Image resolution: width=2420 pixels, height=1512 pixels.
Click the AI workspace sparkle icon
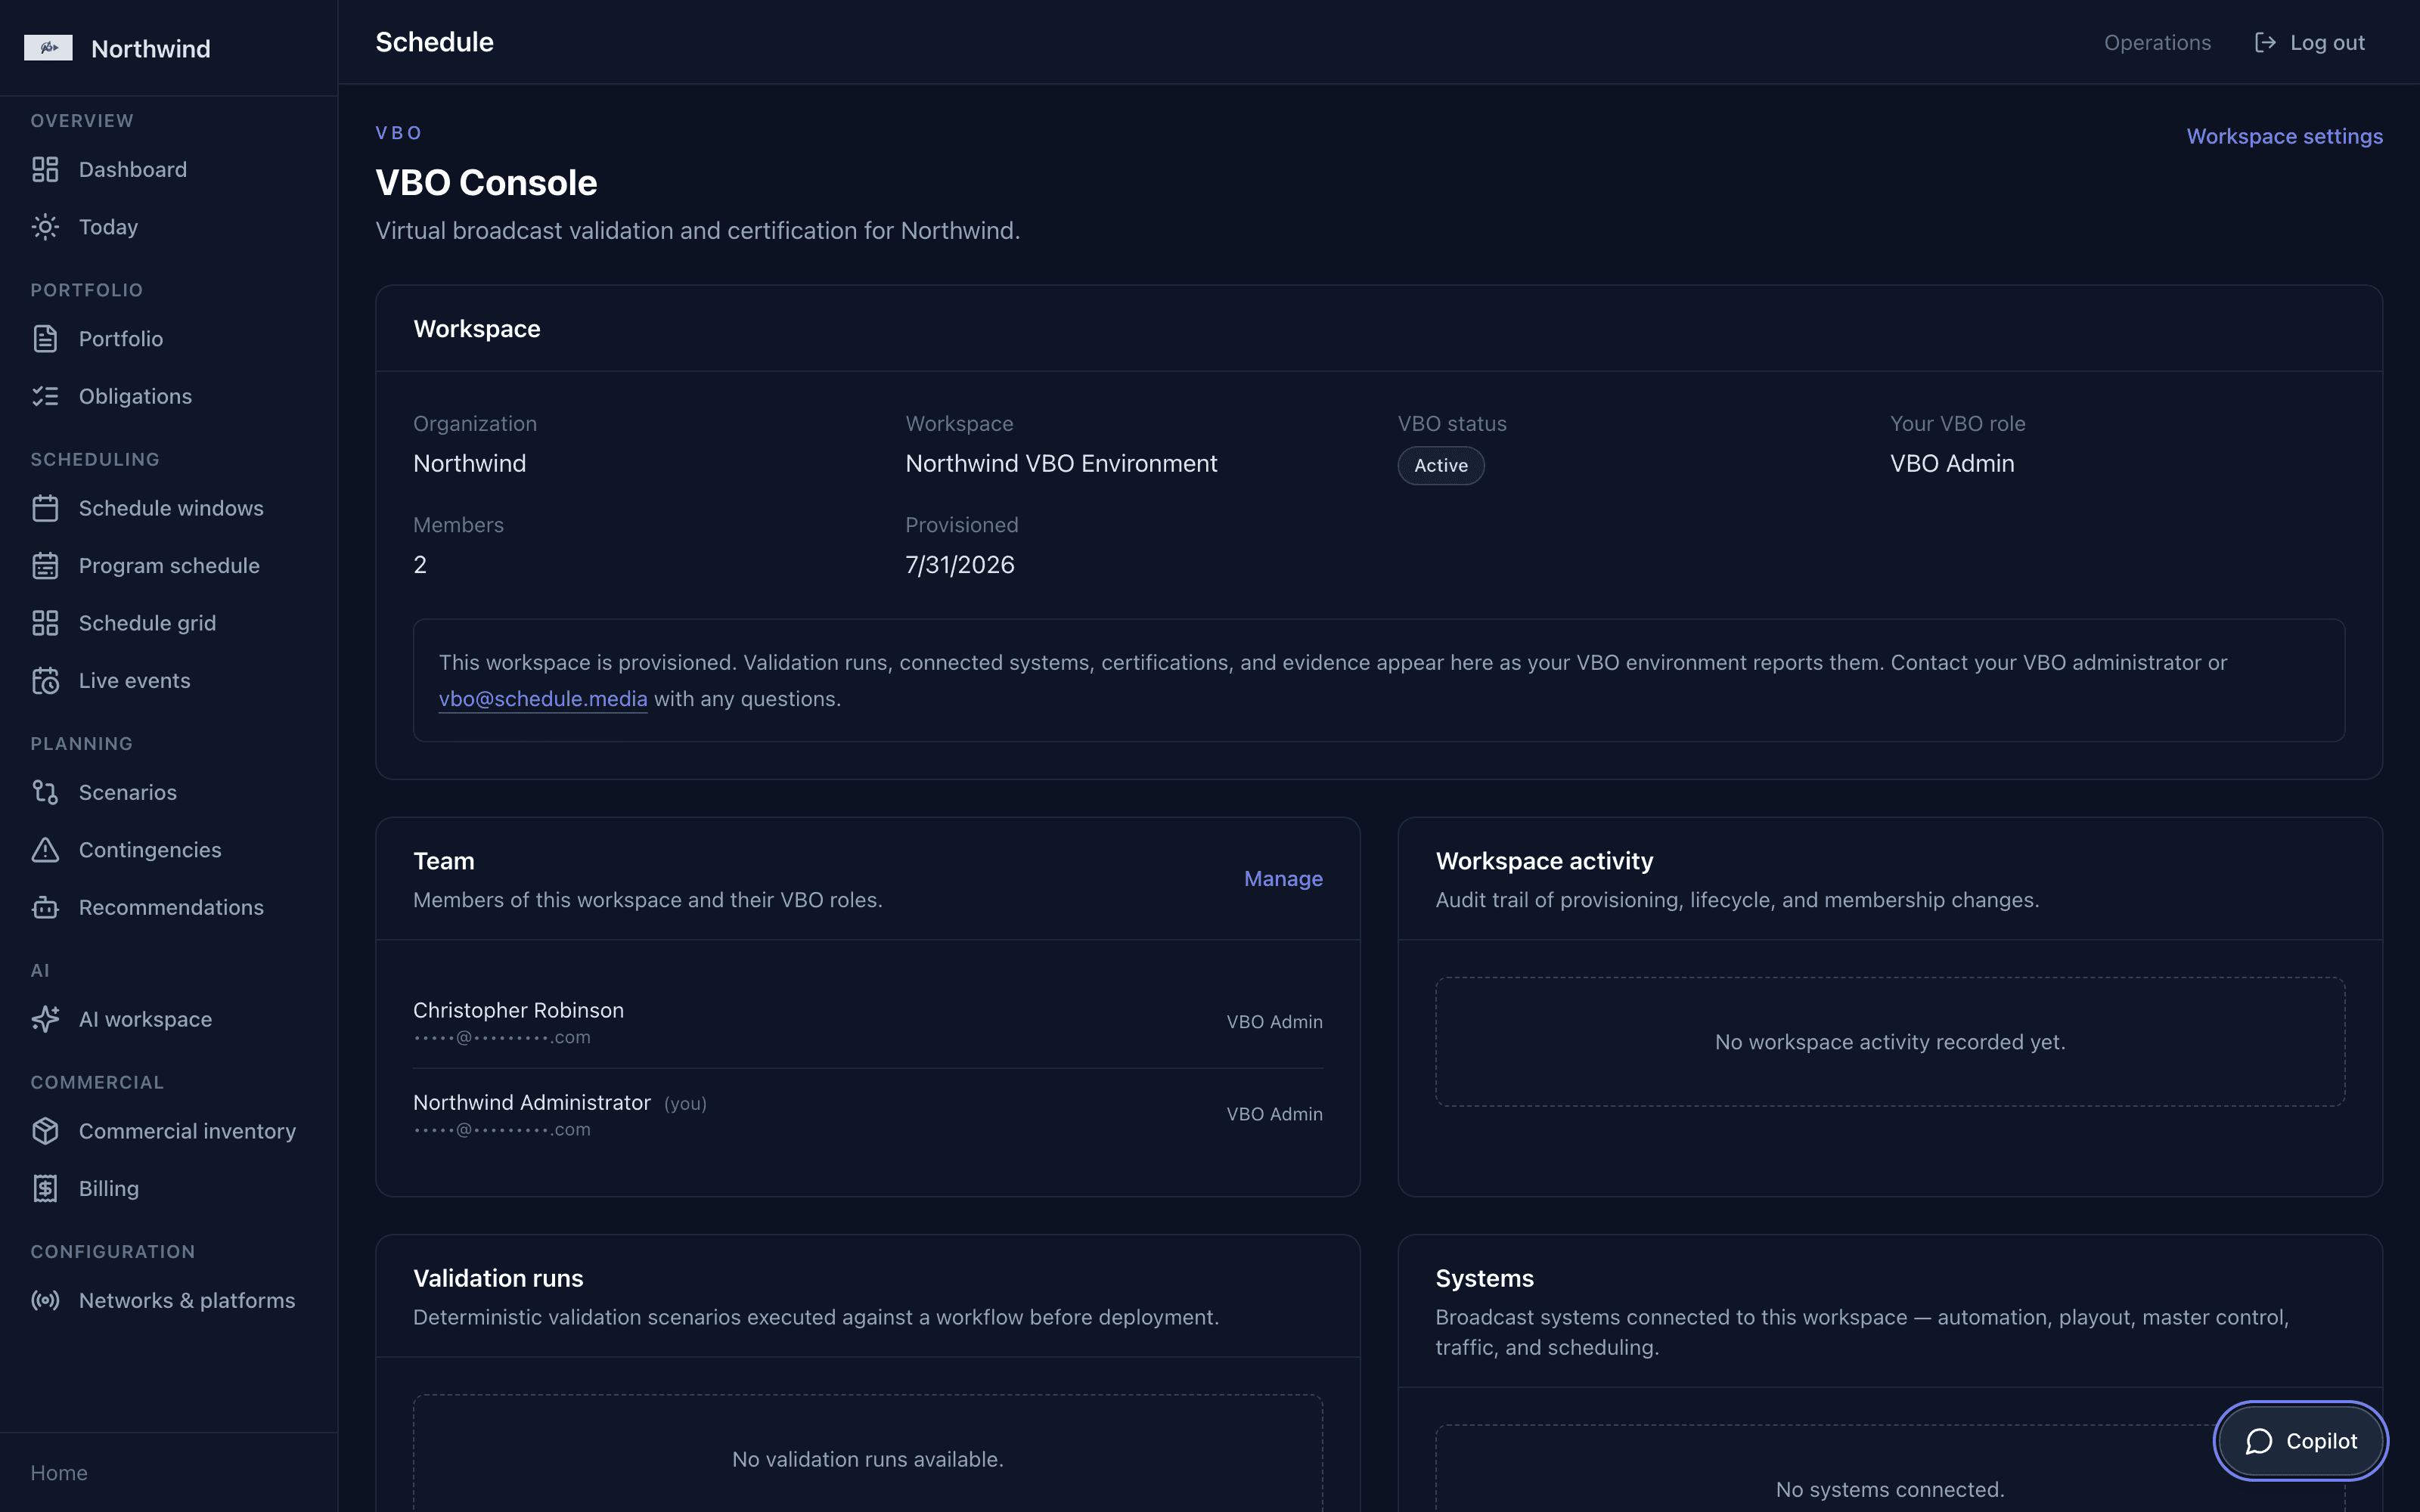coord(45,1019)
